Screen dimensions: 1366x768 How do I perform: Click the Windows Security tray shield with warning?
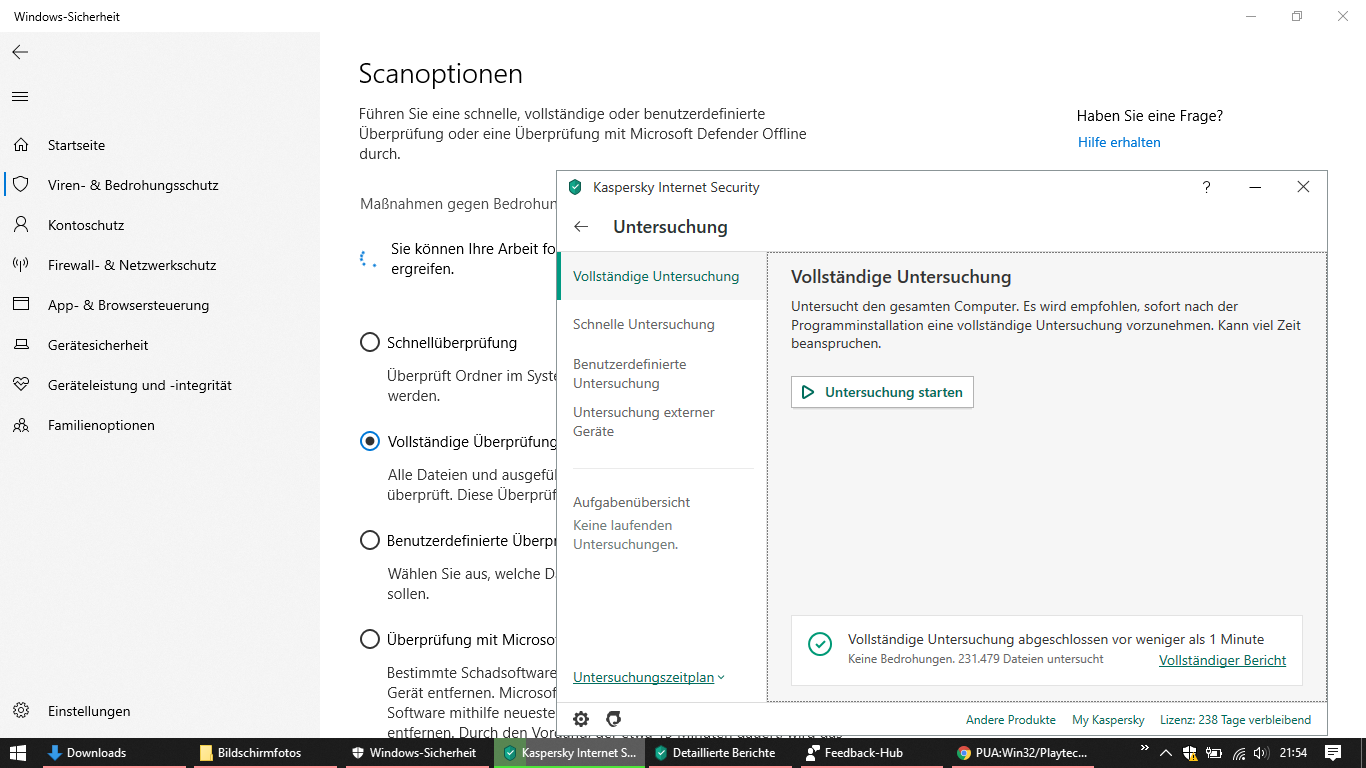click(x=1190, y=753)
